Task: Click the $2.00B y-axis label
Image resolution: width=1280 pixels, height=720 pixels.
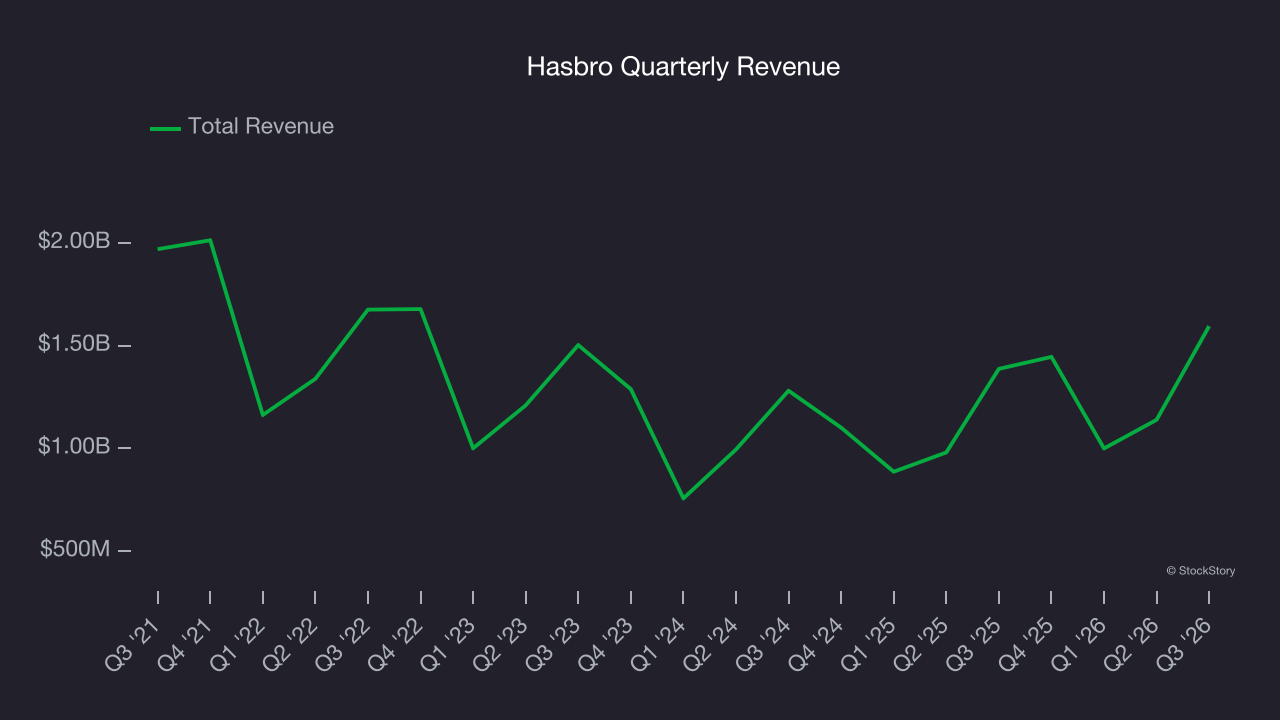Action: coord(74,241)
